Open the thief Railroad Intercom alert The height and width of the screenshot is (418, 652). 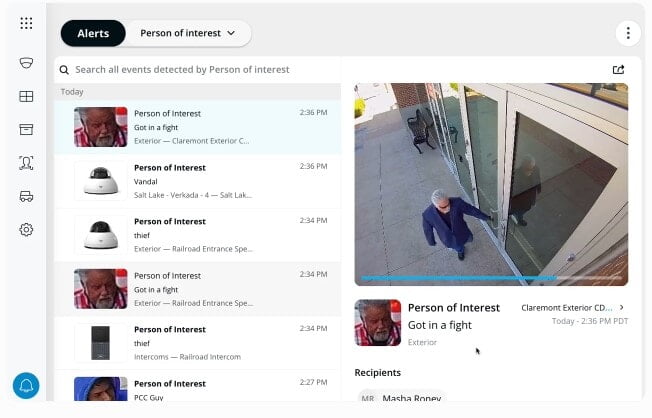click(198, 343)
